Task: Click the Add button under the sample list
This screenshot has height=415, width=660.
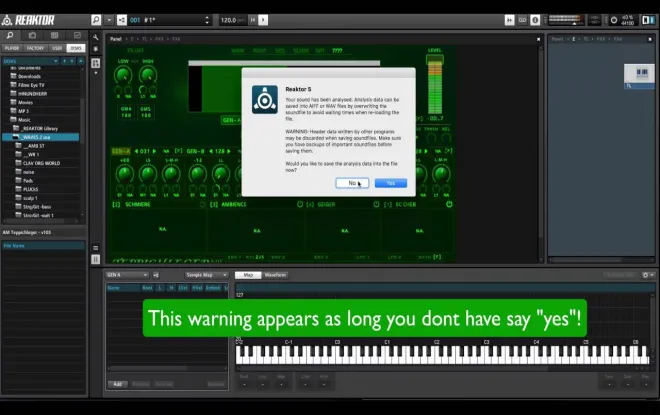Action: pos(117,384)
